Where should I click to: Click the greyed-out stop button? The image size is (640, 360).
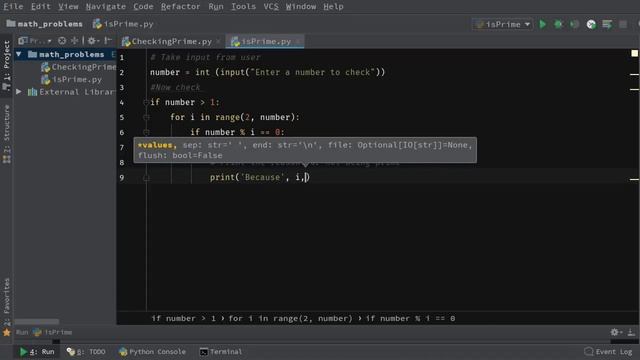click(x=623, y=24)
